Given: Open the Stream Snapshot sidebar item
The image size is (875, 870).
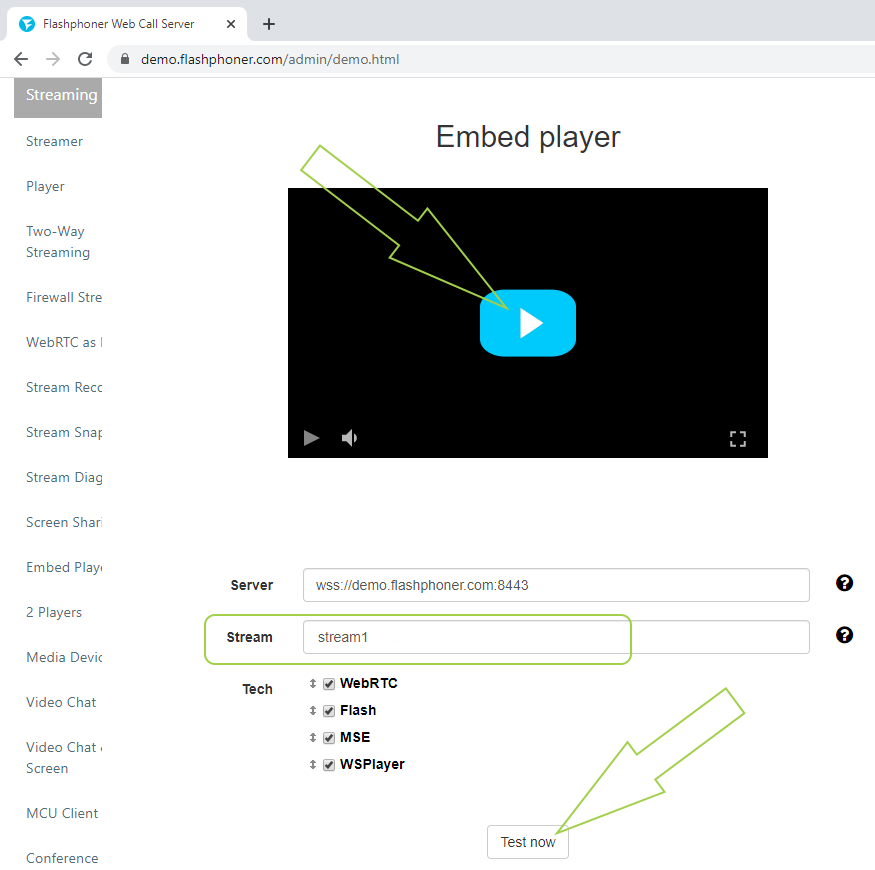Looking at the screenshot, I should point(64,432).
